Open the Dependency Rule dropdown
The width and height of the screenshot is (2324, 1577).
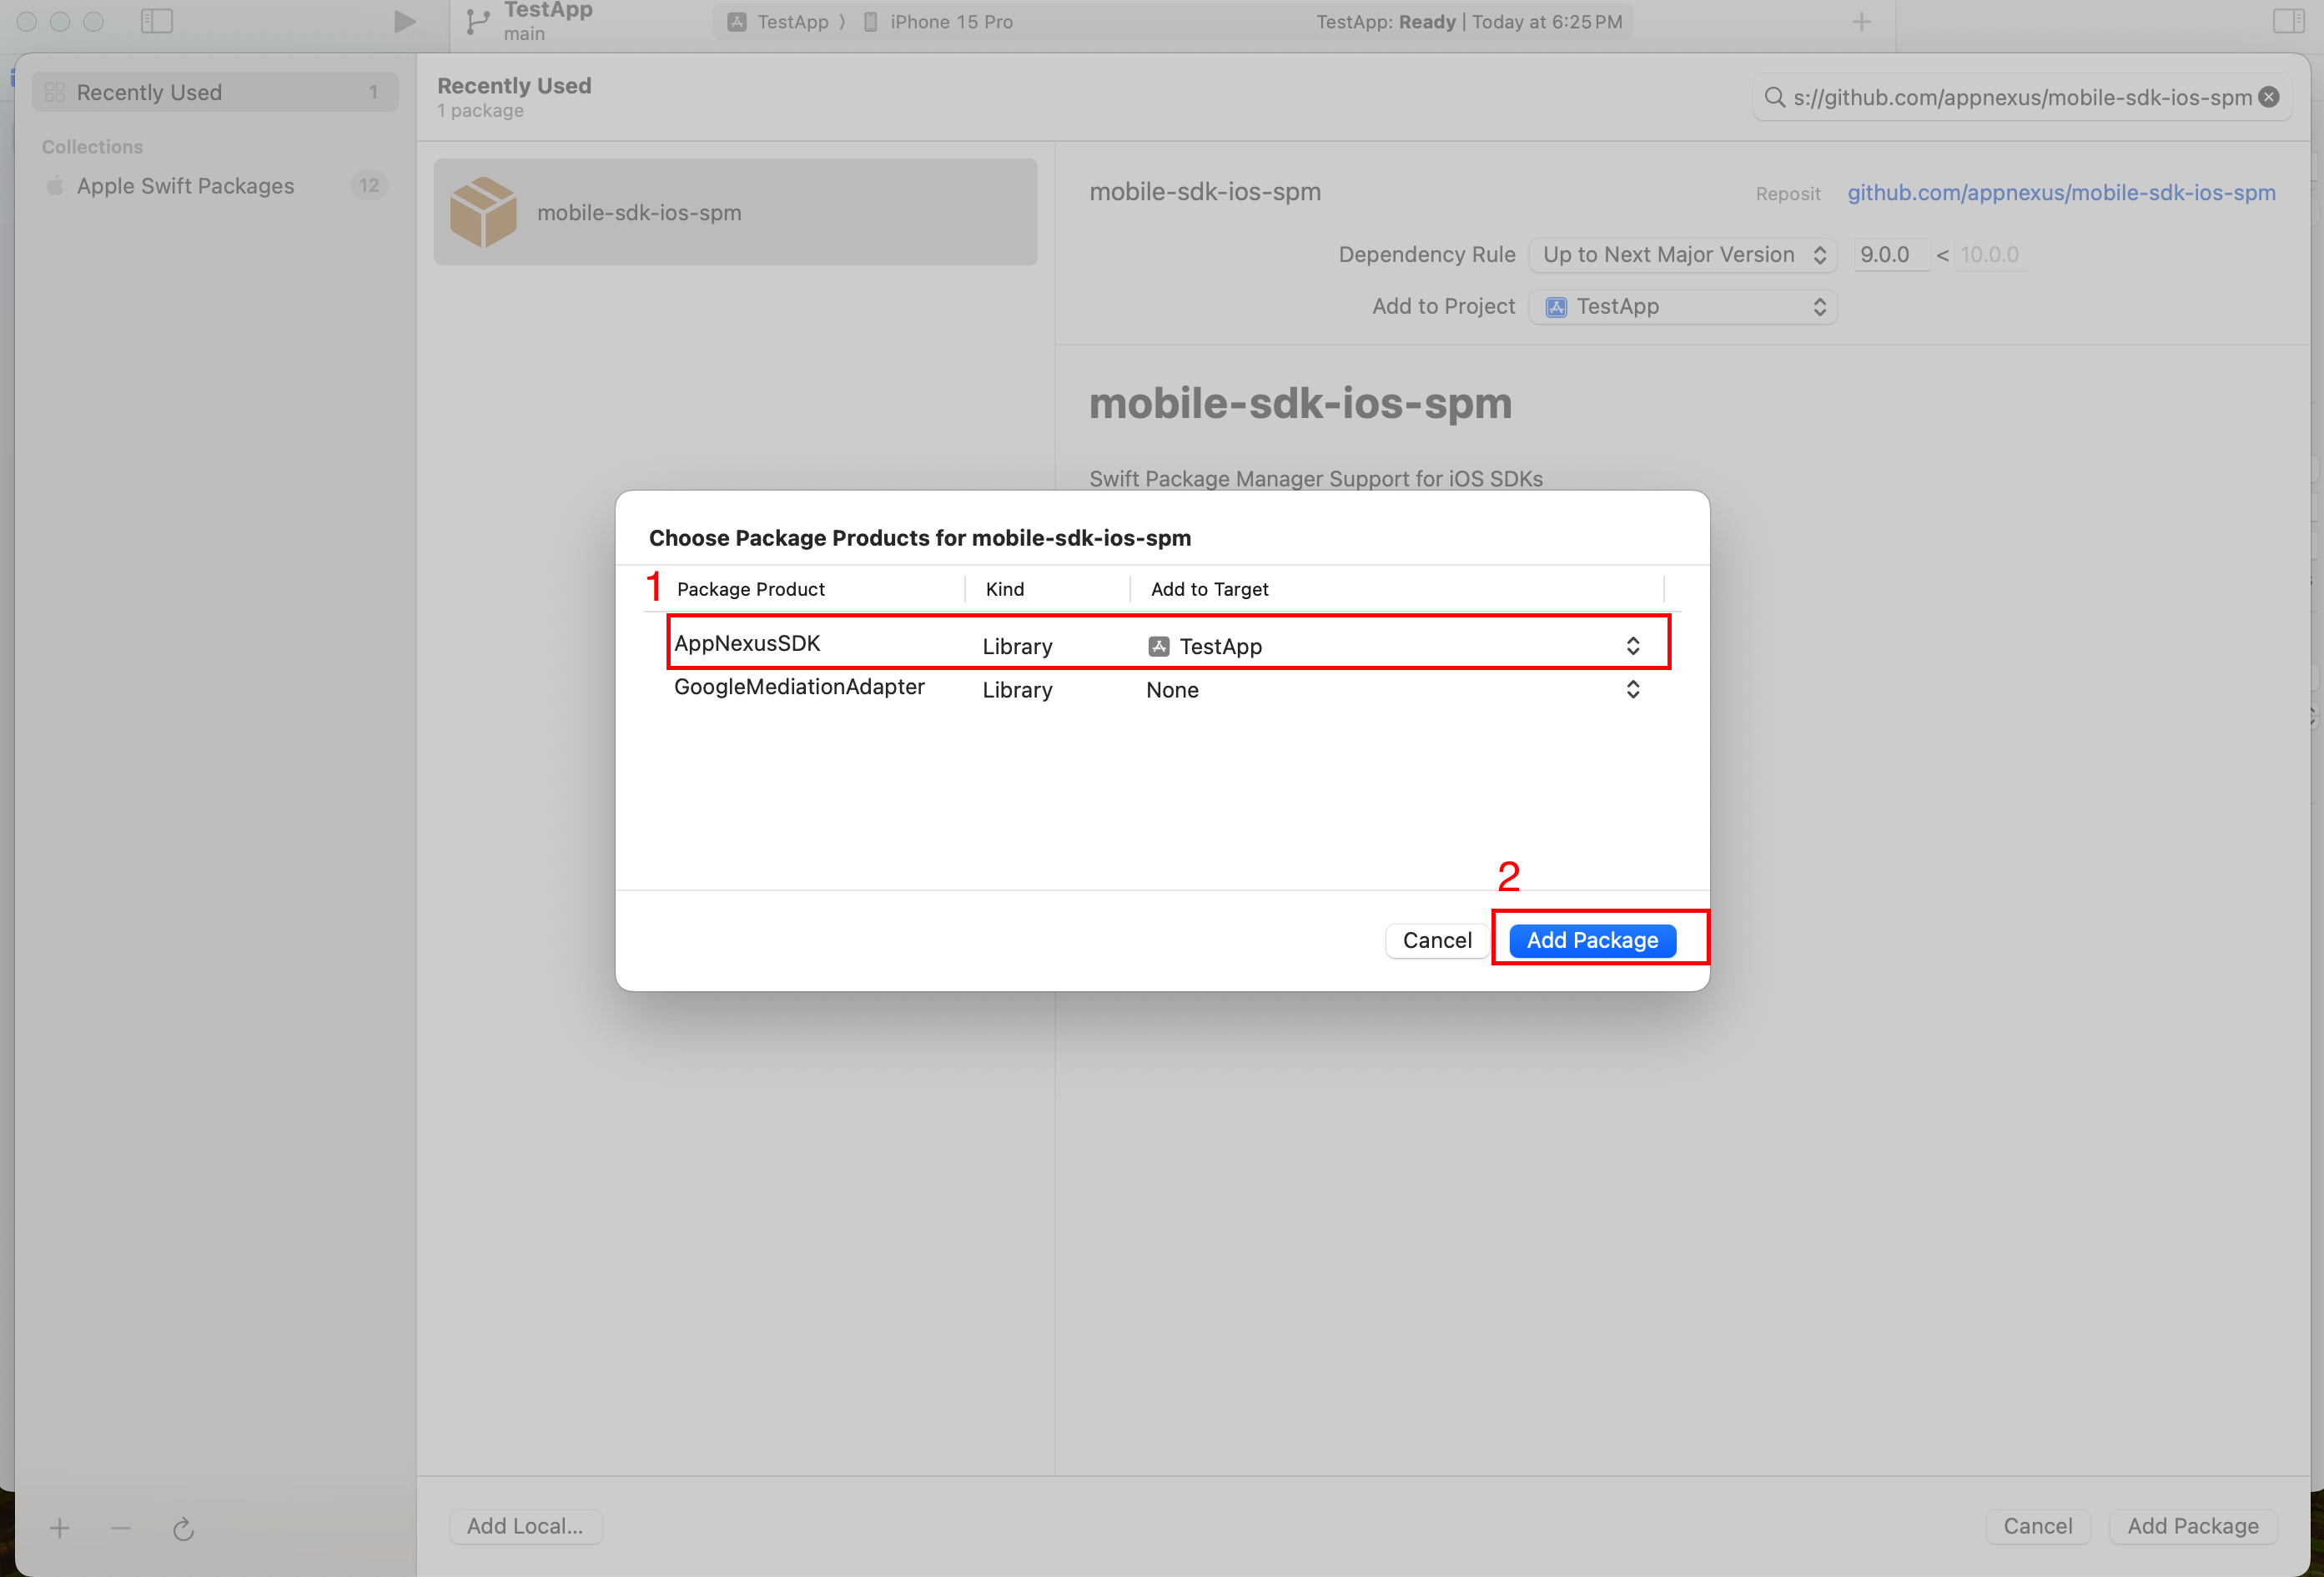point(1683,255)
